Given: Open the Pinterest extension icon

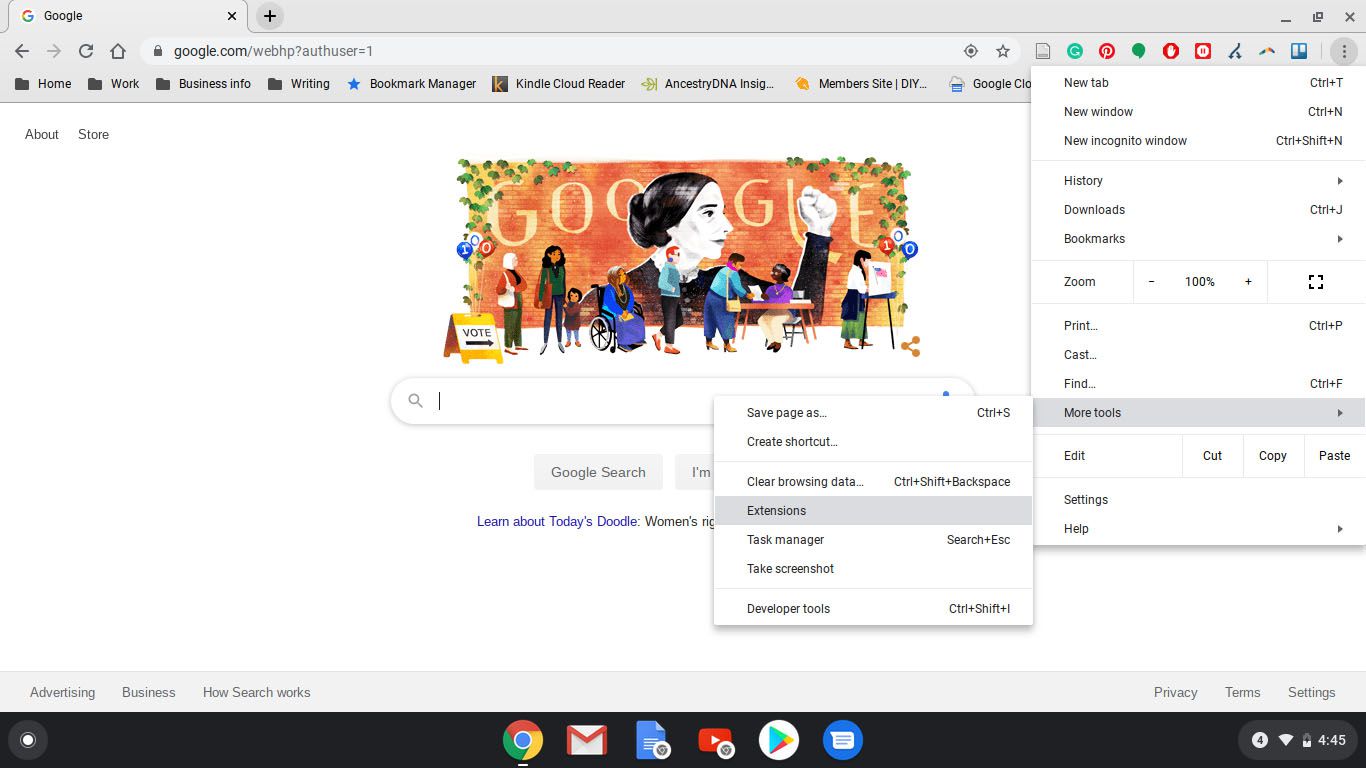Looking at the screenshot, I should click(x=1107, y=51).
